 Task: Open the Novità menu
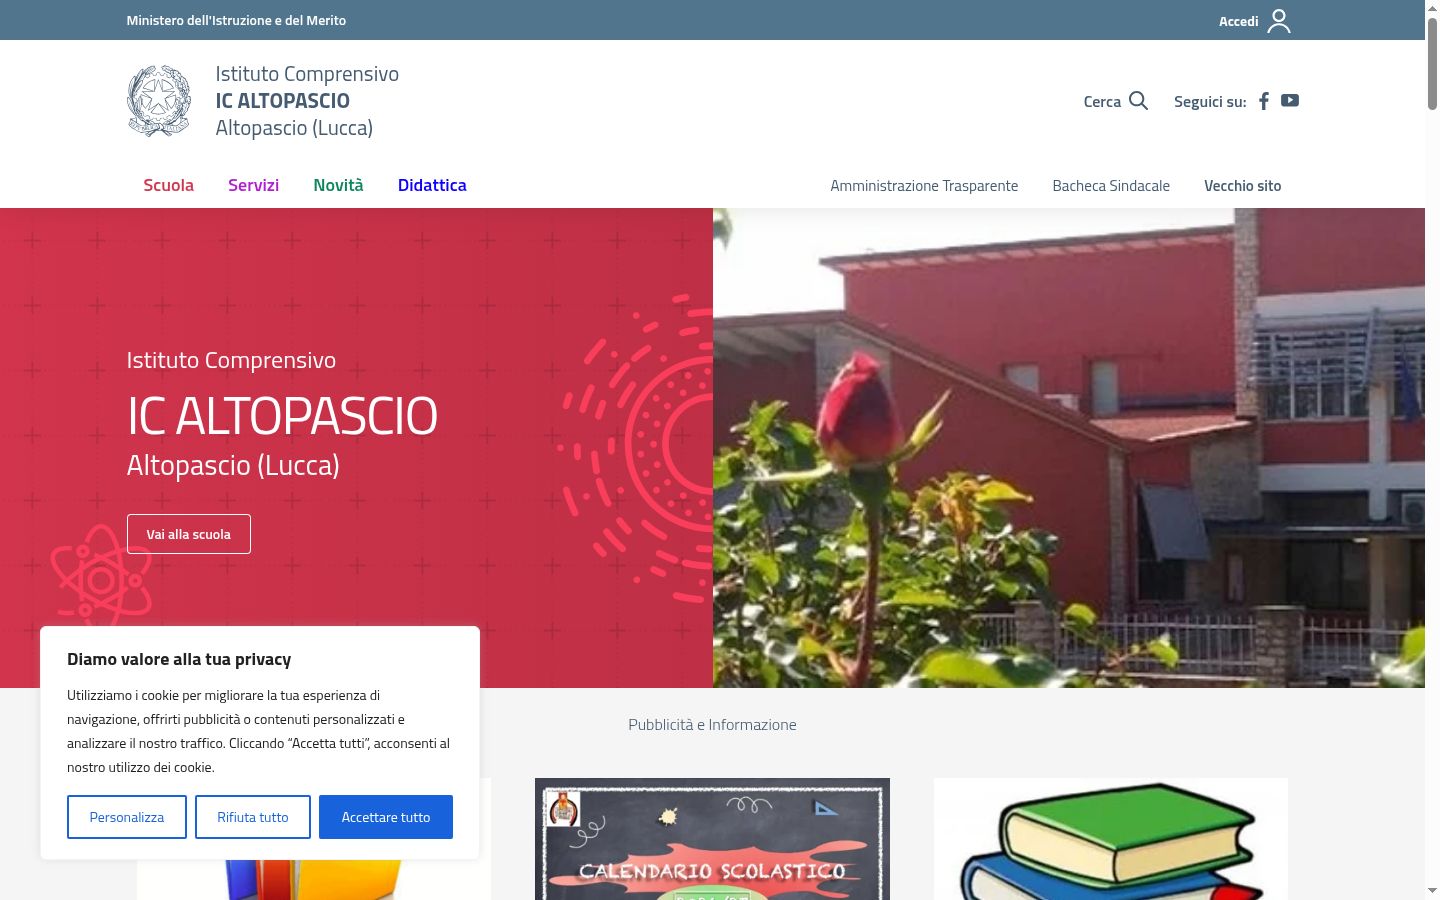[x=338, y=185]
